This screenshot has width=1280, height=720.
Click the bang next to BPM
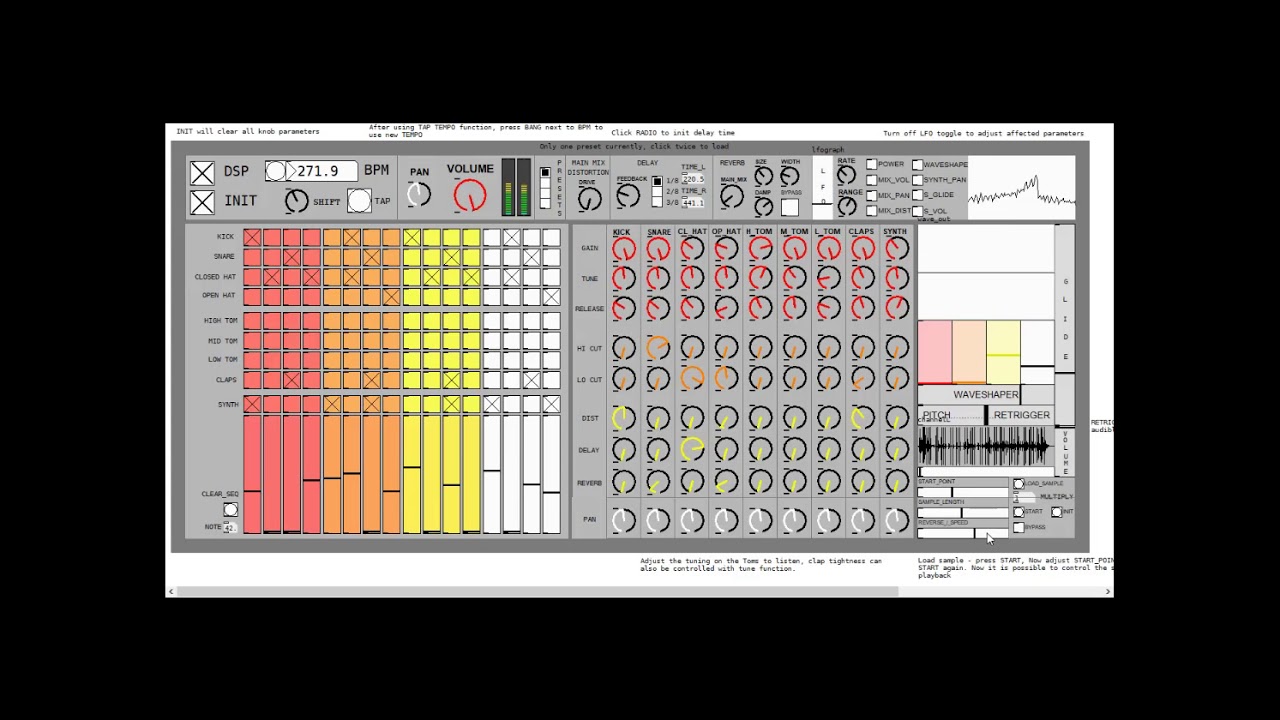tap(275, 172)
